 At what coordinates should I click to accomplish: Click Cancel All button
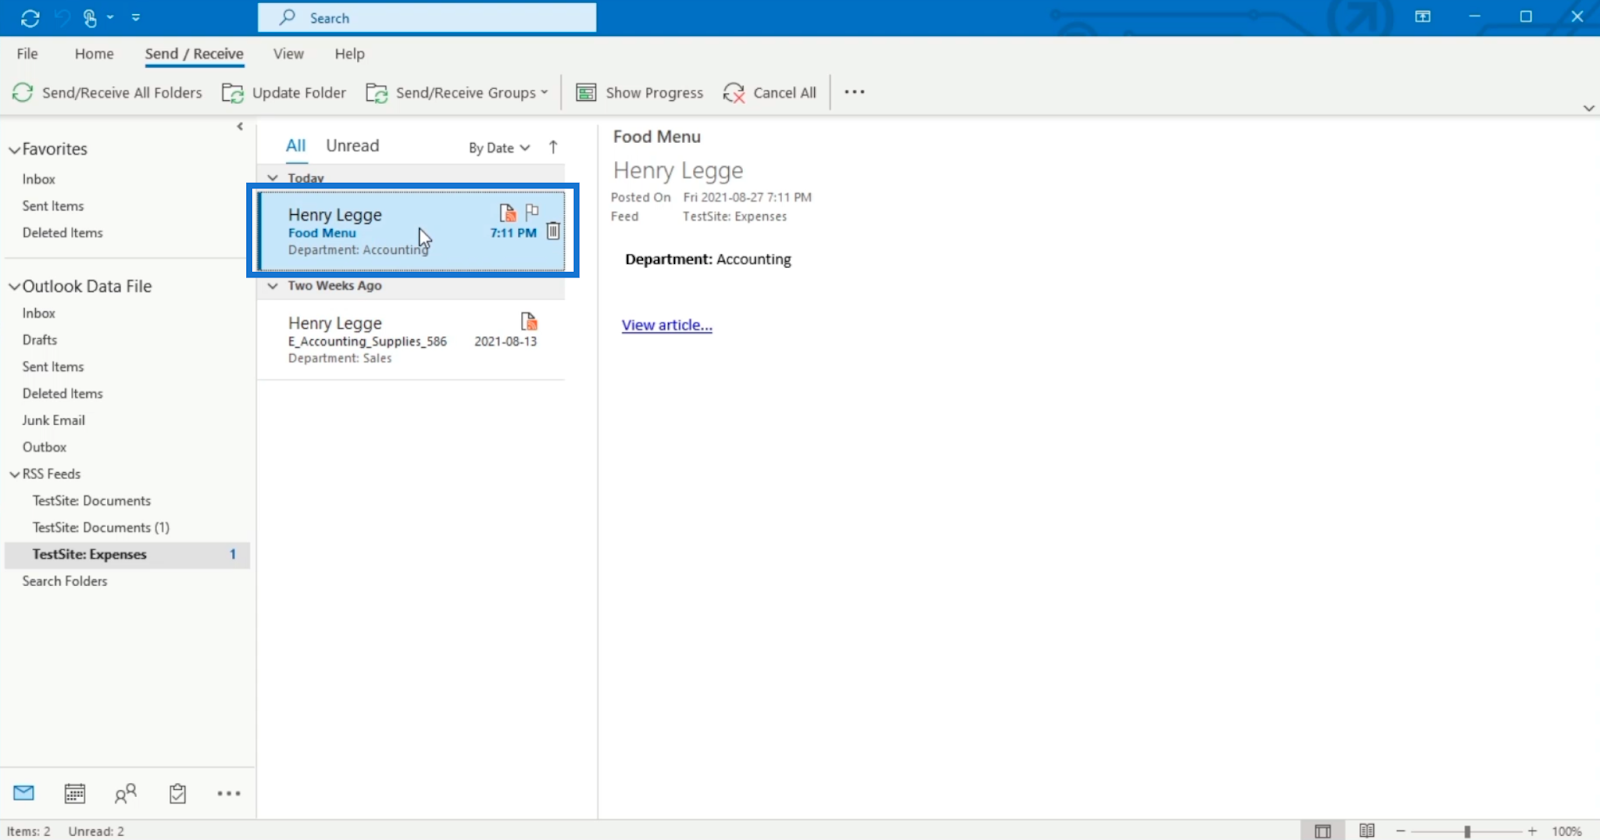(770, 92)
